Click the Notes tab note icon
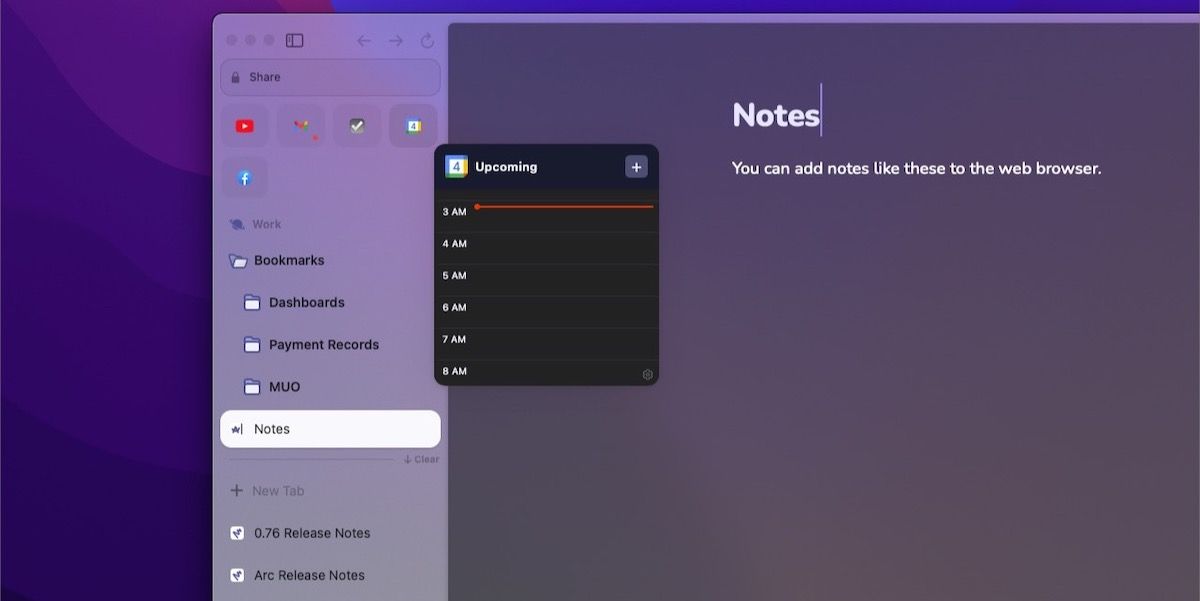 [237, 429]
